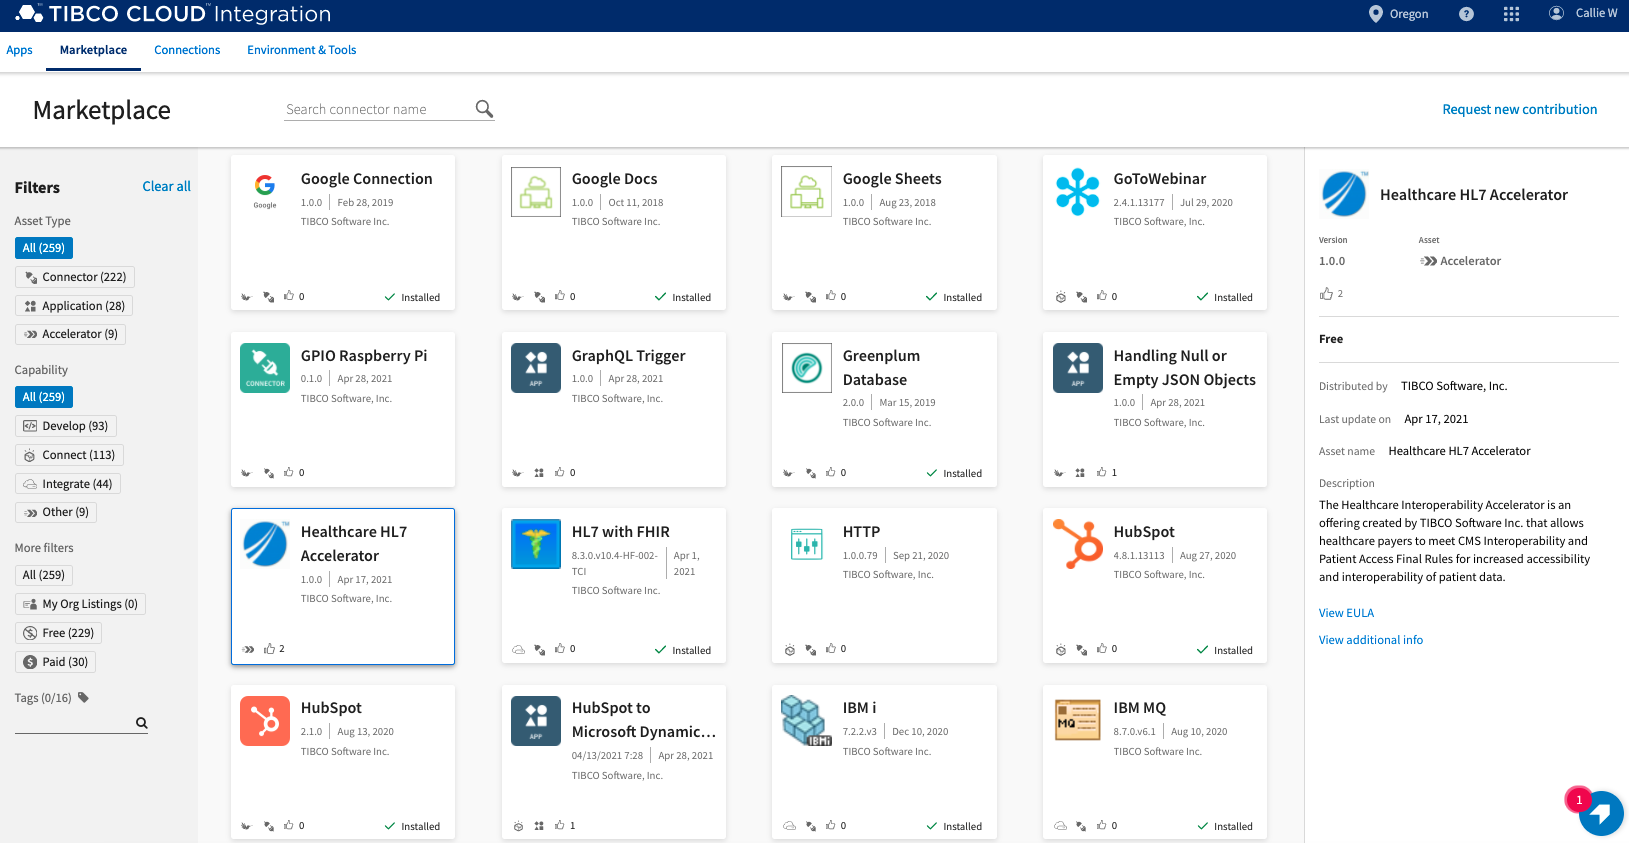Toggle the Other (9) capability filter
The width and height of the screenshot is (1629, 843).
pyautogui.click(x=56, y=512)
